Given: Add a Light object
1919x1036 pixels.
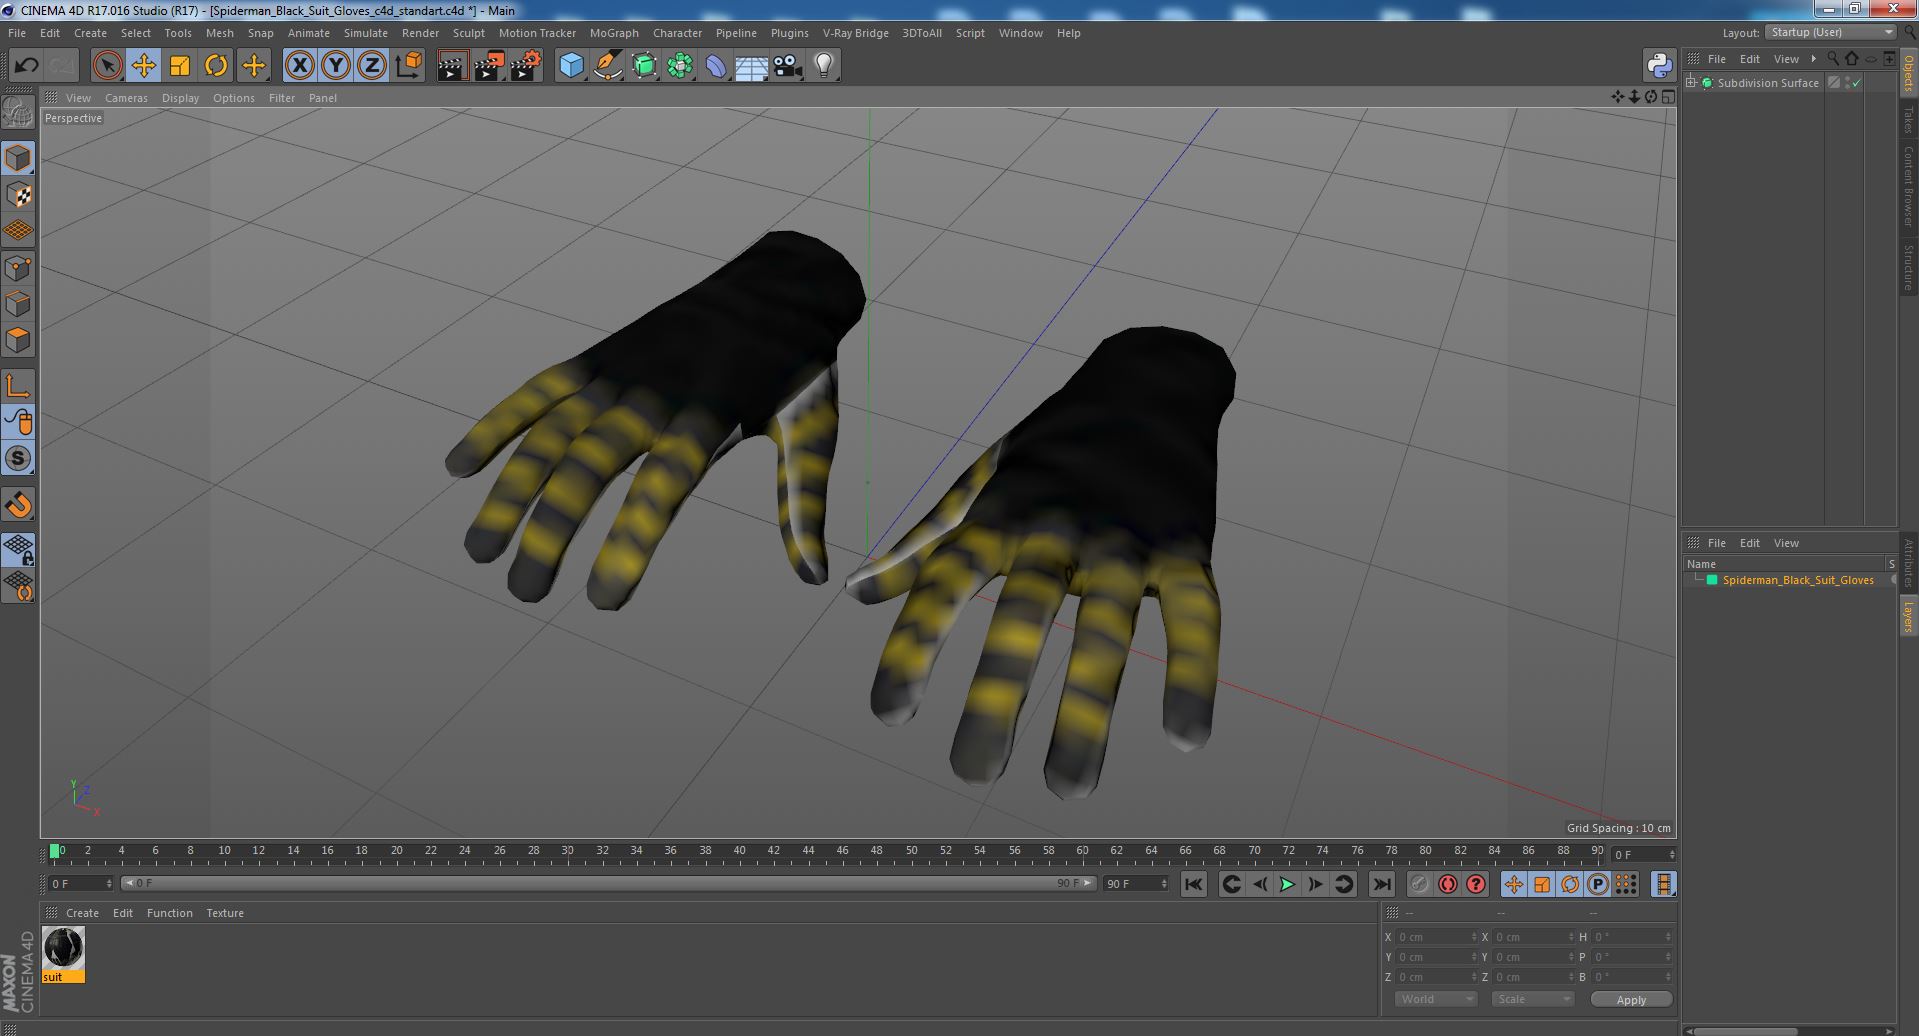Looking at the screenshot, I should click(x=824, y=66).
